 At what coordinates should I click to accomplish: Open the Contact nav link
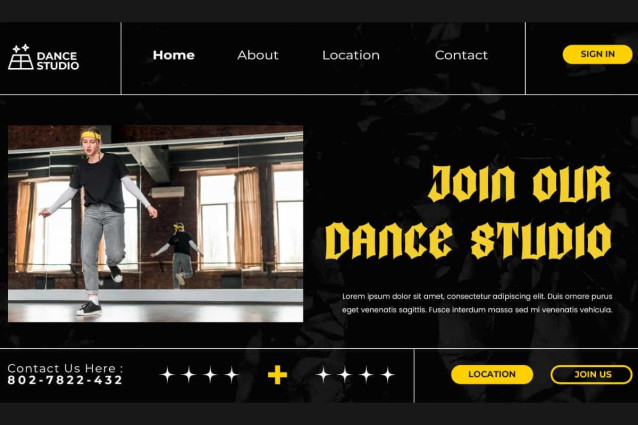[x=461, y=55]
